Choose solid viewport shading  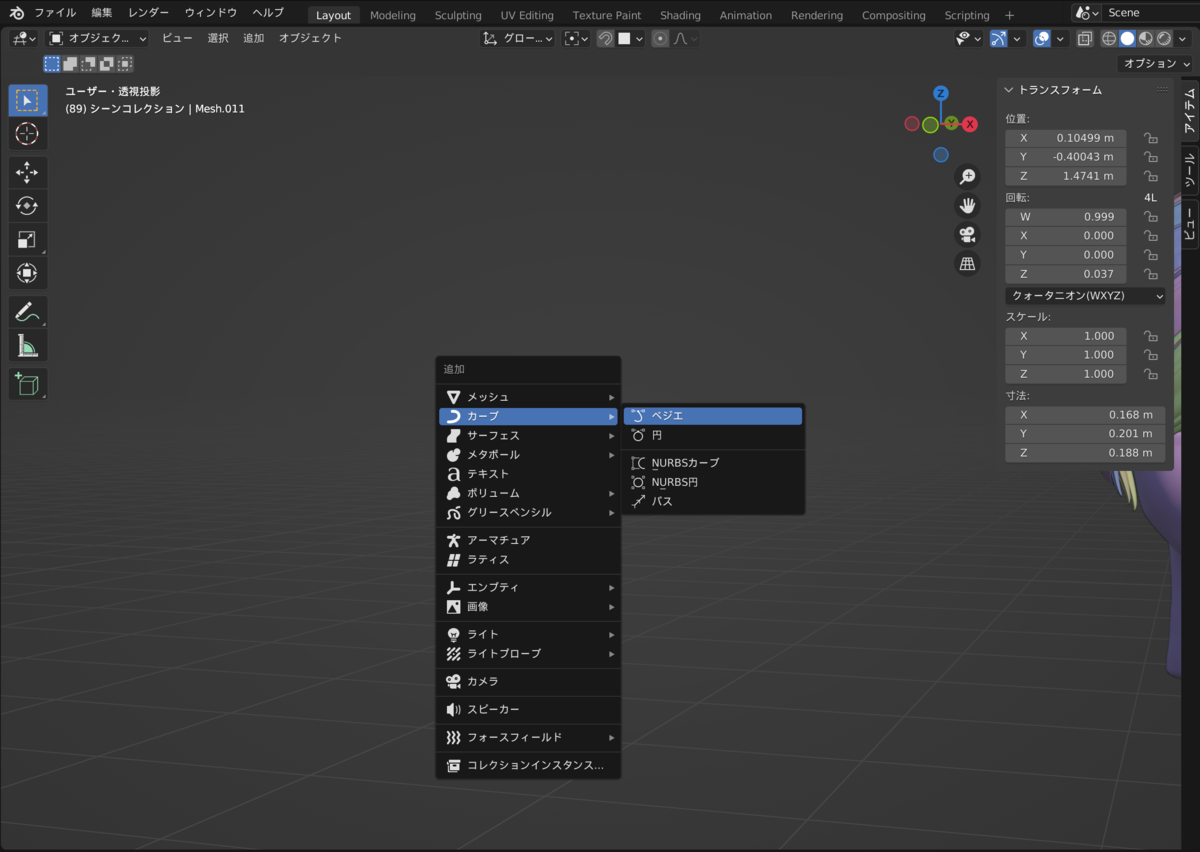click(x=1127, y=38)
